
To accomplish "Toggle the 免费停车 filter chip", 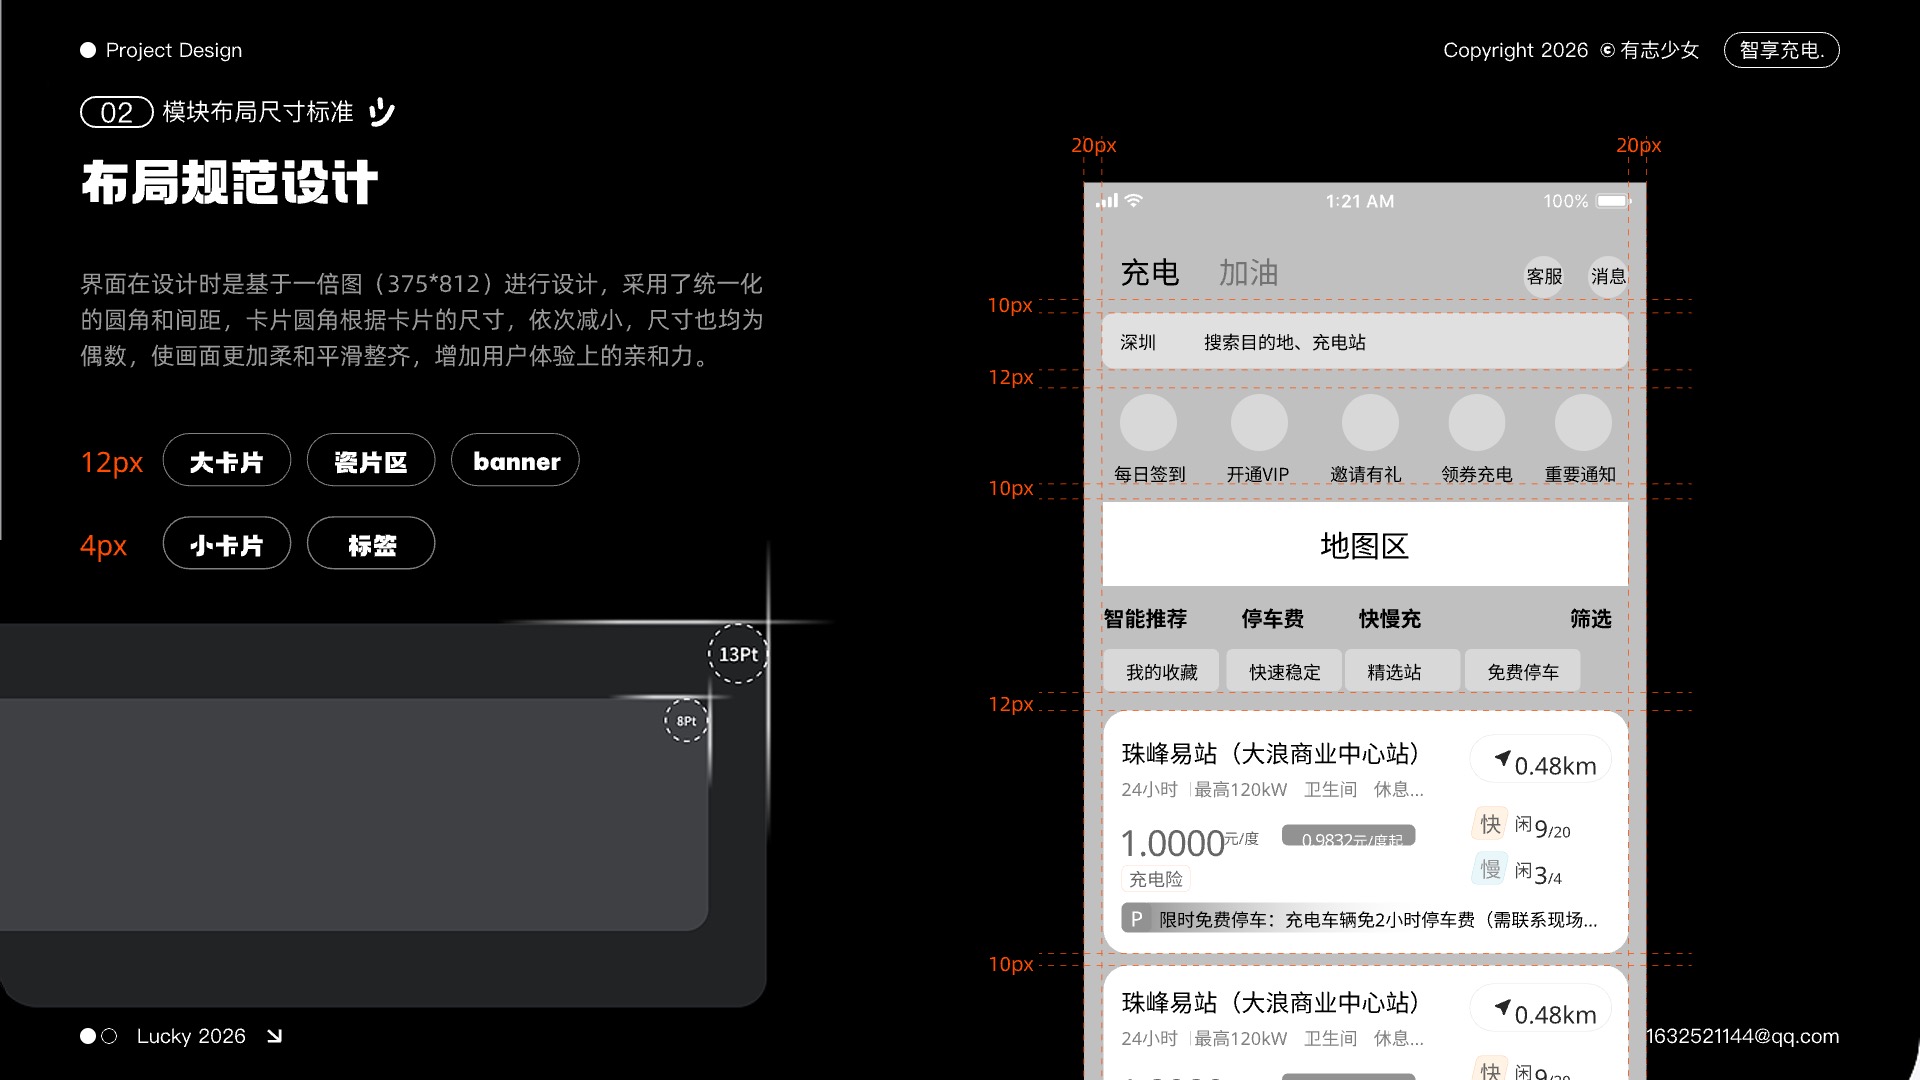I will (1522, 671).
